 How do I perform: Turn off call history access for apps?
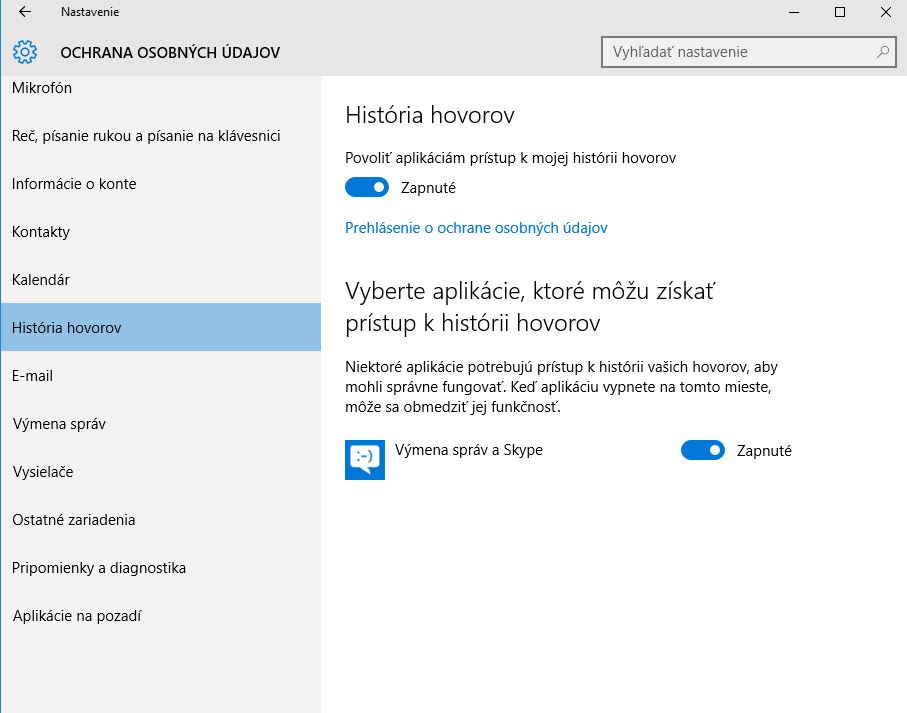click(367, 187)
